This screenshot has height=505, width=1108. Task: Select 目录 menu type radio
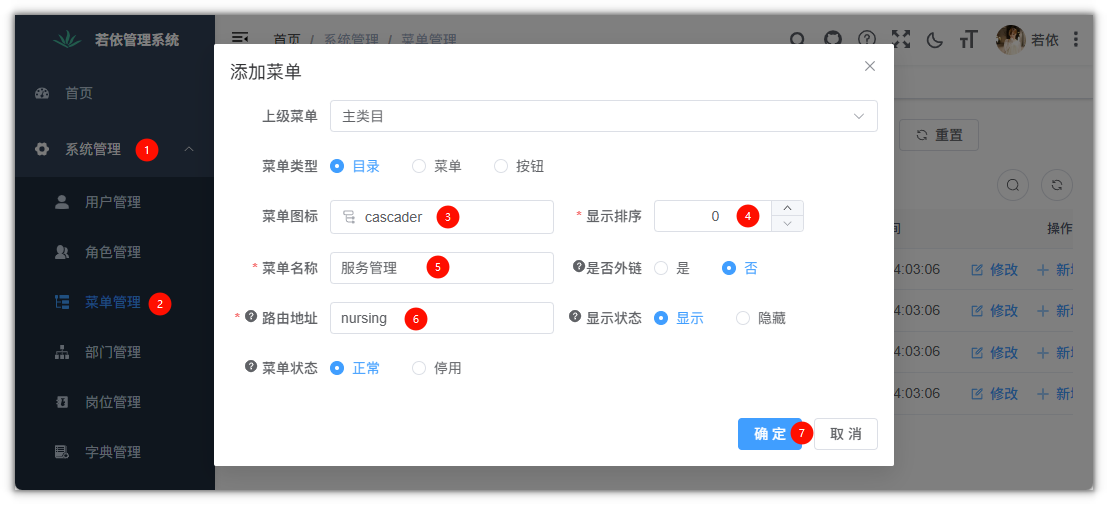tap(355, 167)
